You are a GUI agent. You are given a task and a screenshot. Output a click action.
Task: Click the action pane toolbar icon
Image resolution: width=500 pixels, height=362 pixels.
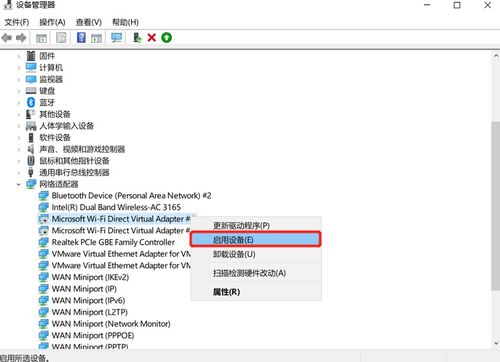pyautogui.click(x=96, y=38)
